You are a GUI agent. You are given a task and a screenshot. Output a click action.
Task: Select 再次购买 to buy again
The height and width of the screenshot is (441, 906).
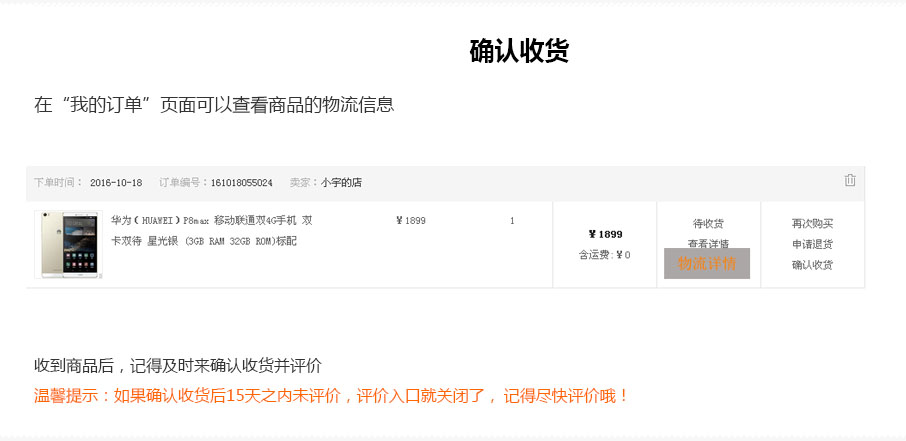(812, 224)
